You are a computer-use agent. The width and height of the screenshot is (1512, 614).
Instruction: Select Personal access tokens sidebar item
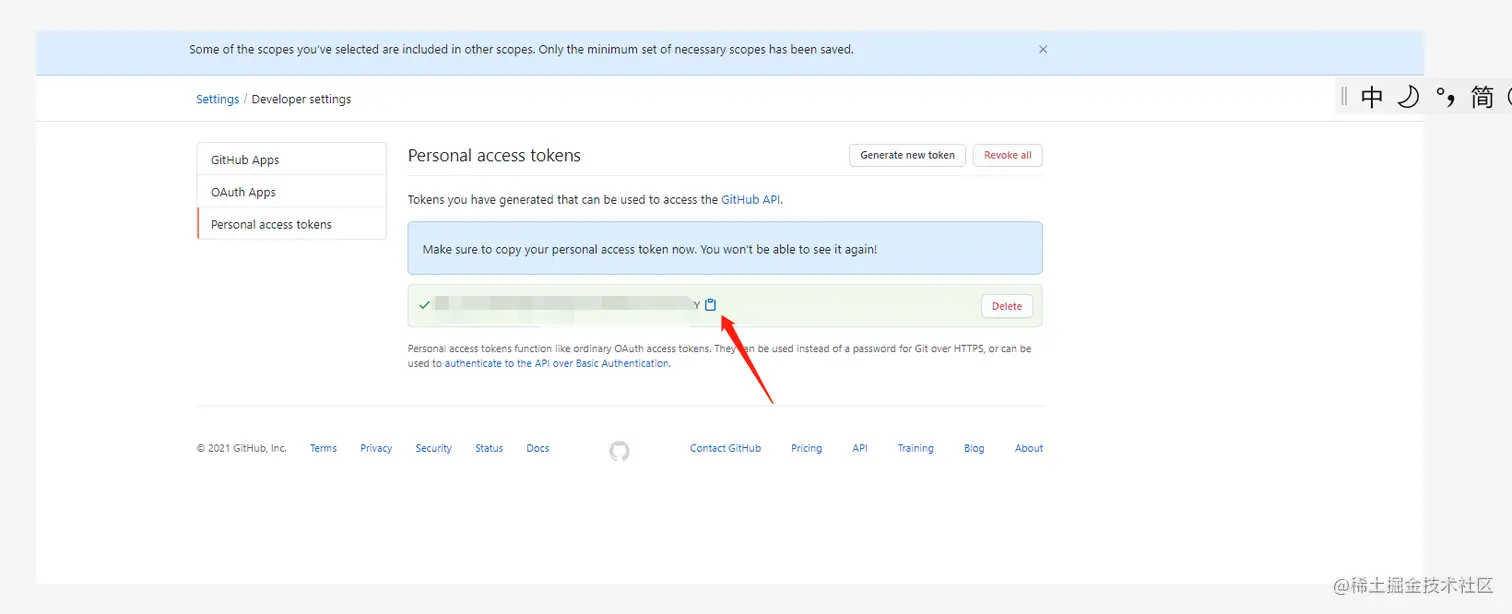(291, 224)
